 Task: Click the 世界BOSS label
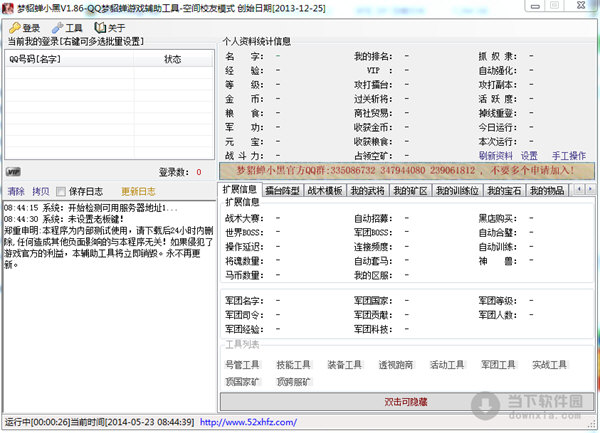[x=244, y=233]
